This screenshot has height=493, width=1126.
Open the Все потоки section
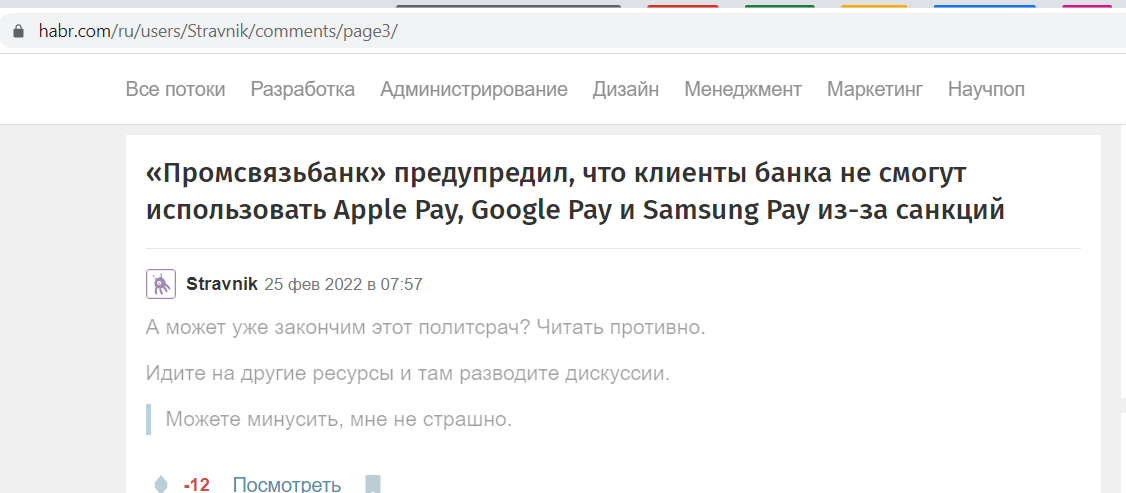coord(175,90)
